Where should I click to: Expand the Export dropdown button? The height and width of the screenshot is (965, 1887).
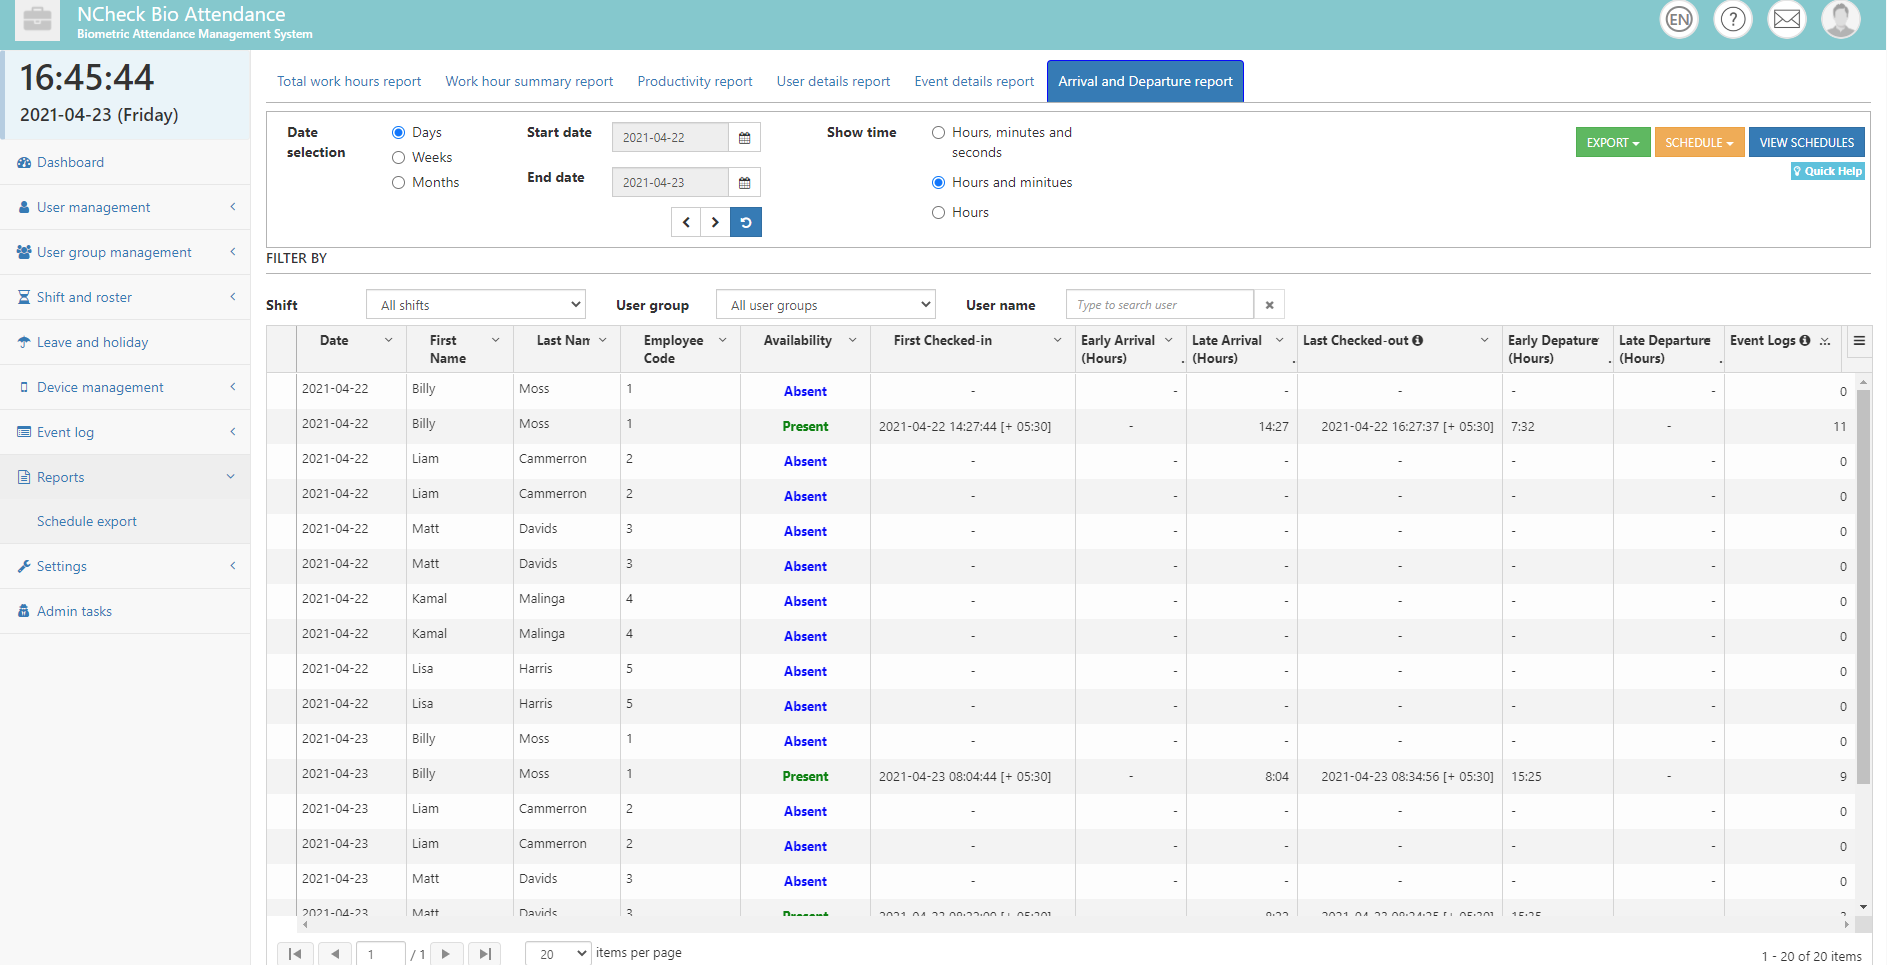coord(1612,143)
